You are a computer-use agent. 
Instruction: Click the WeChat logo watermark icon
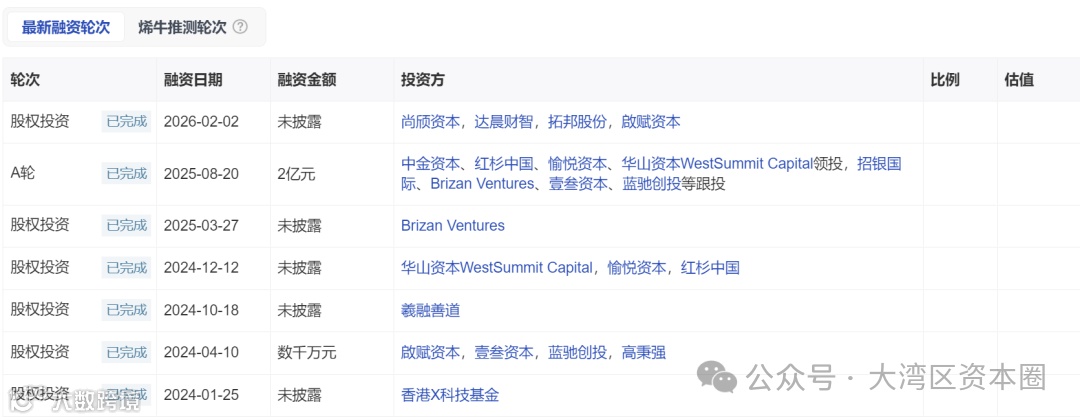tap(717, 378)
